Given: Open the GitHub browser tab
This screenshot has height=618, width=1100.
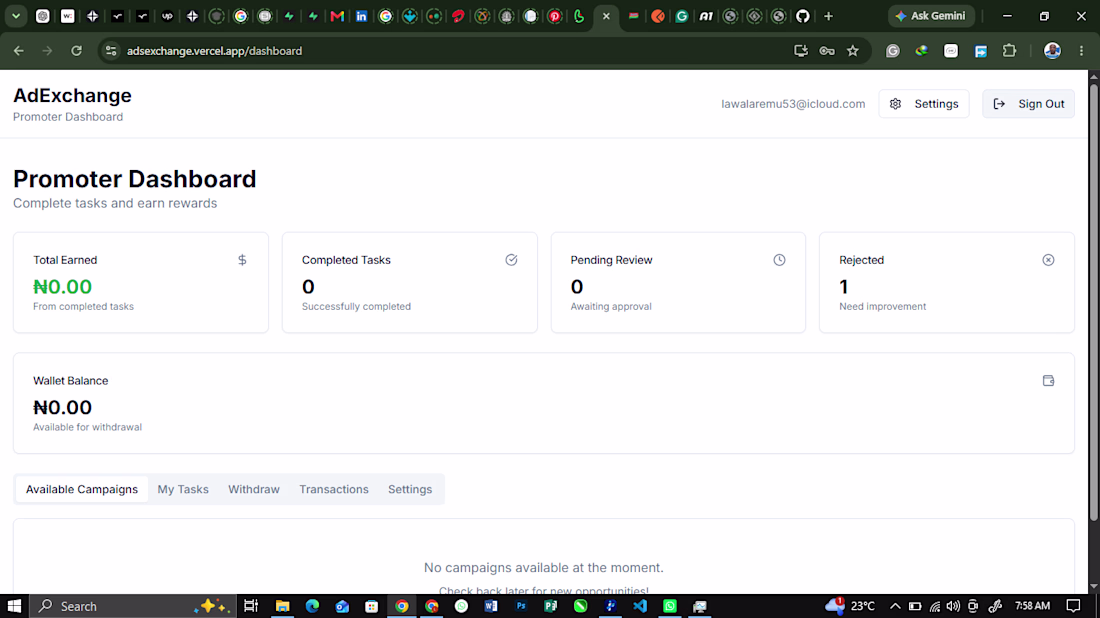Looking at the screenshot, I should point(803,16).
